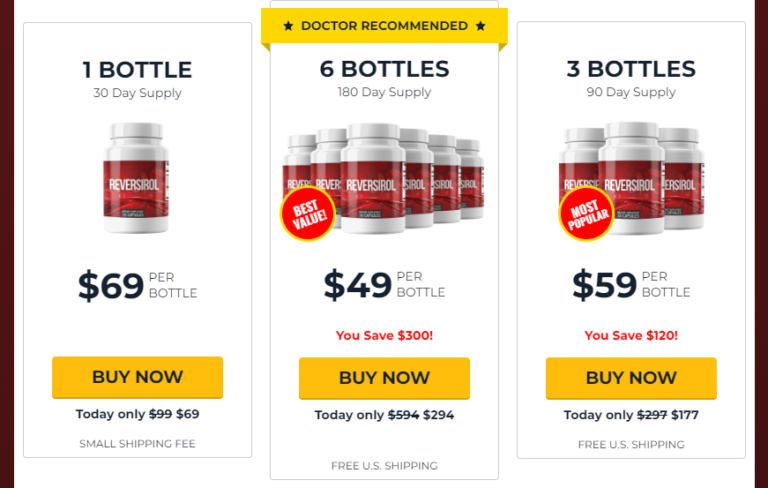Click BUY NOW for 6 bottles

pos(384,378)
